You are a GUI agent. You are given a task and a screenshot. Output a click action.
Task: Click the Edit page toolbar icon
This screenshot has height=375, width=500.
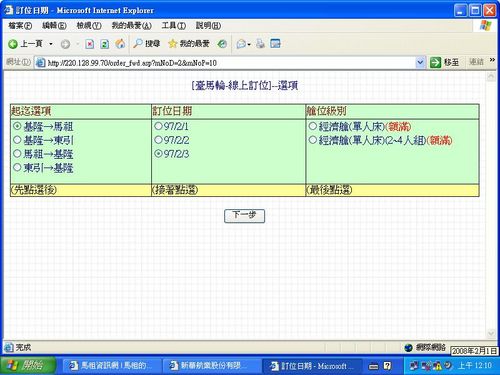click(x=275, y=44)
